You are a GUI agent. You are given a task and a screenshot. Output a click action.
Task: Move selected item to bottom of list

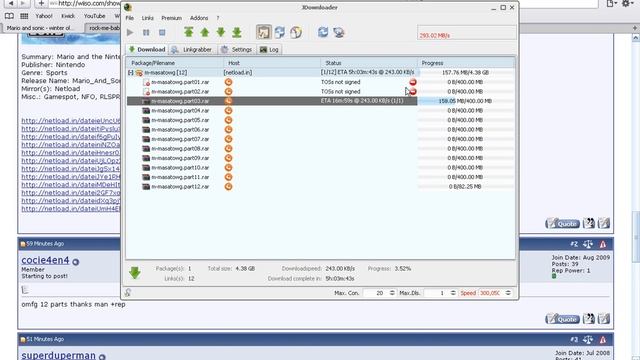click(237, 32)
